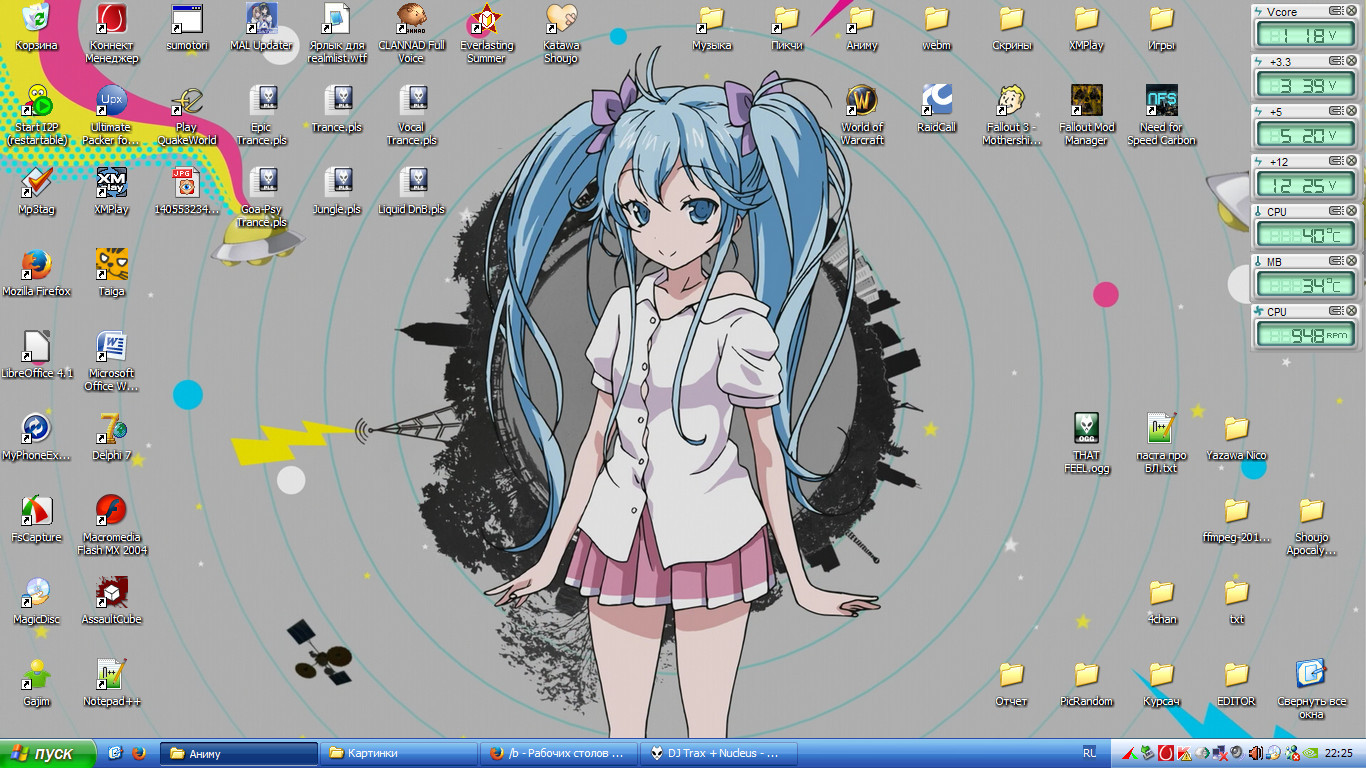Launch Коннект Менеджер from the desktop
This screenshot has height=768, width=1366.
tap(111, 33)
